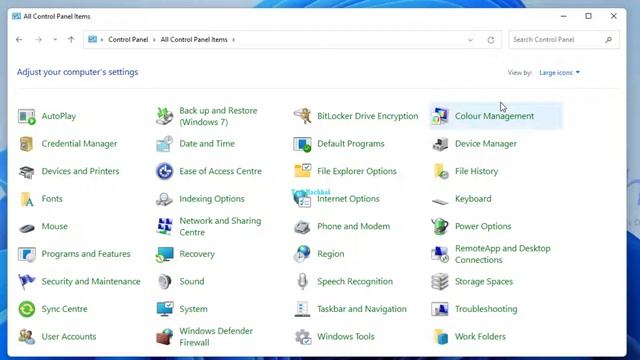The image size is (640, 360).
Task: Open File Explorer Options folder icon
Action: click(x=302, y=171)
